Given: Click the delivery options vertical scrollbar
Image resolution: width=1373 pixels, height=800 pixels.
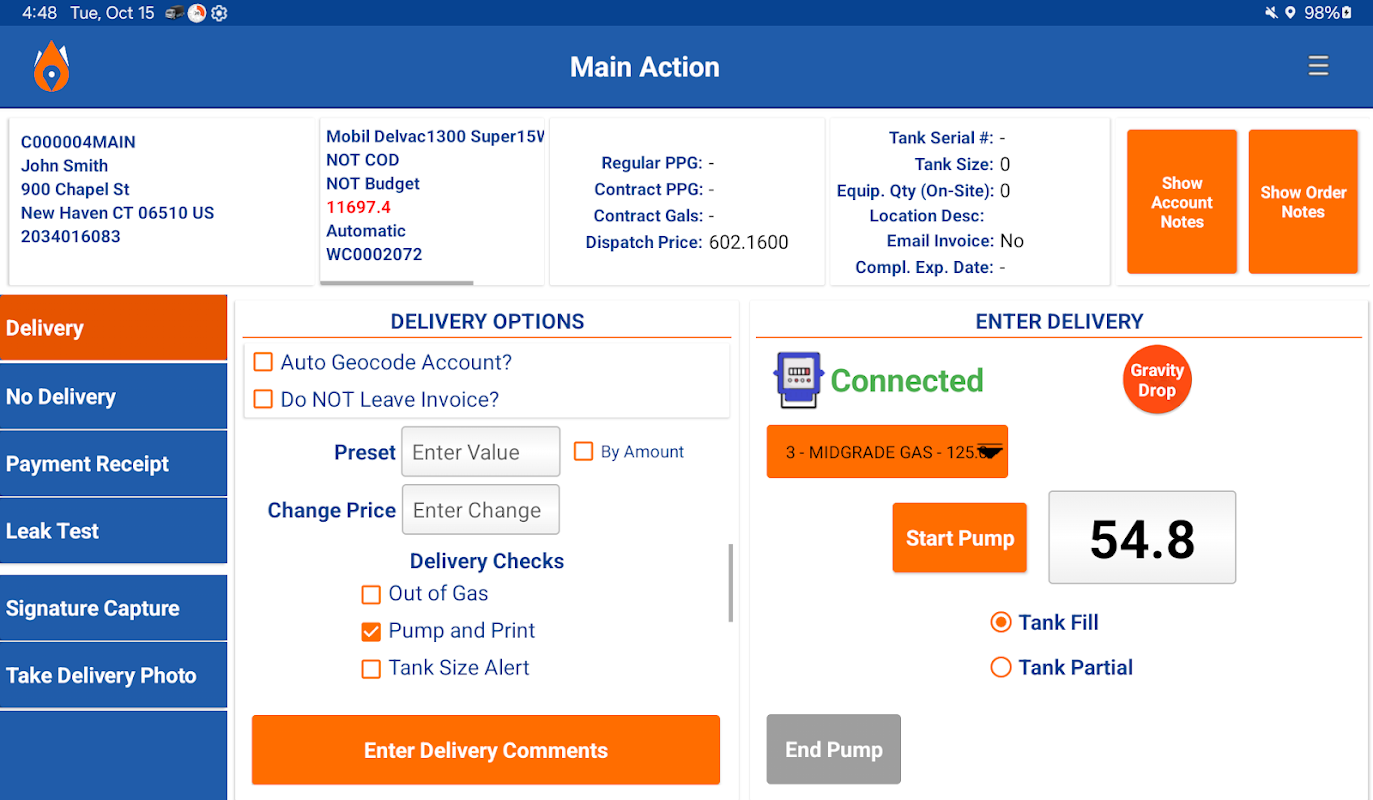Looking at the screenshot, I should pos(731,582).
